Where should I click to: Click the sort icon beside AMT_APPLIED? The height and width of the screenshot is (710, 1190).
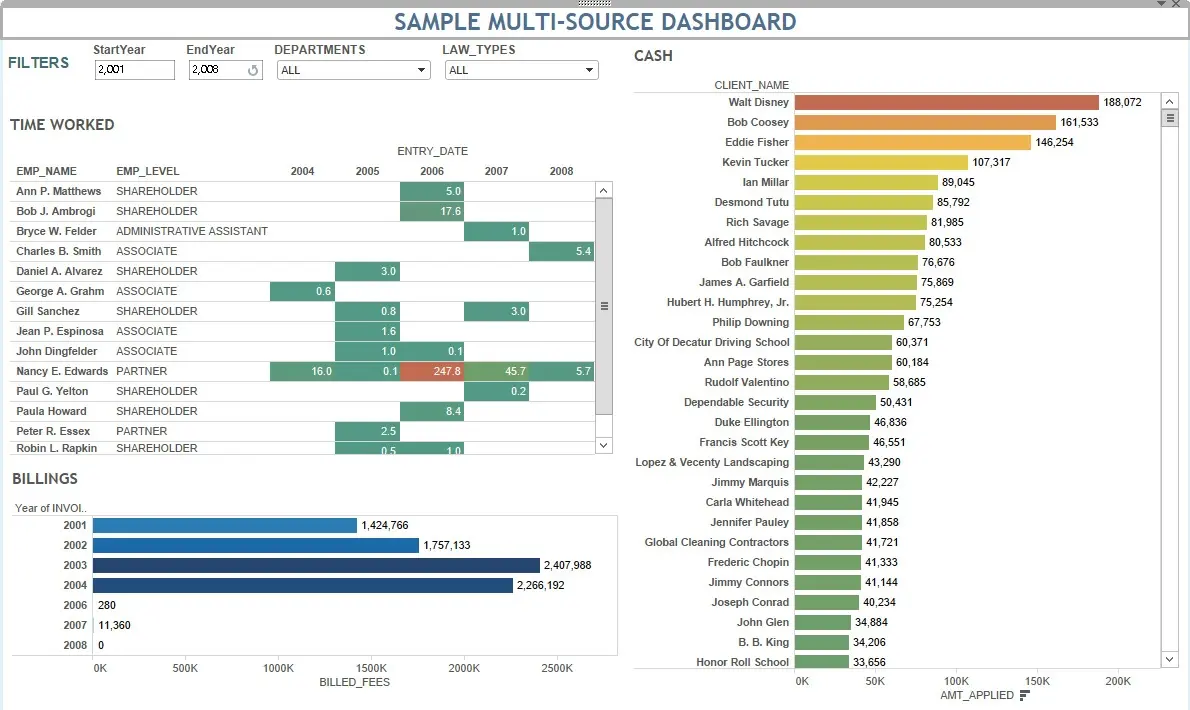pyautogui.click(x=1025, y=695)
